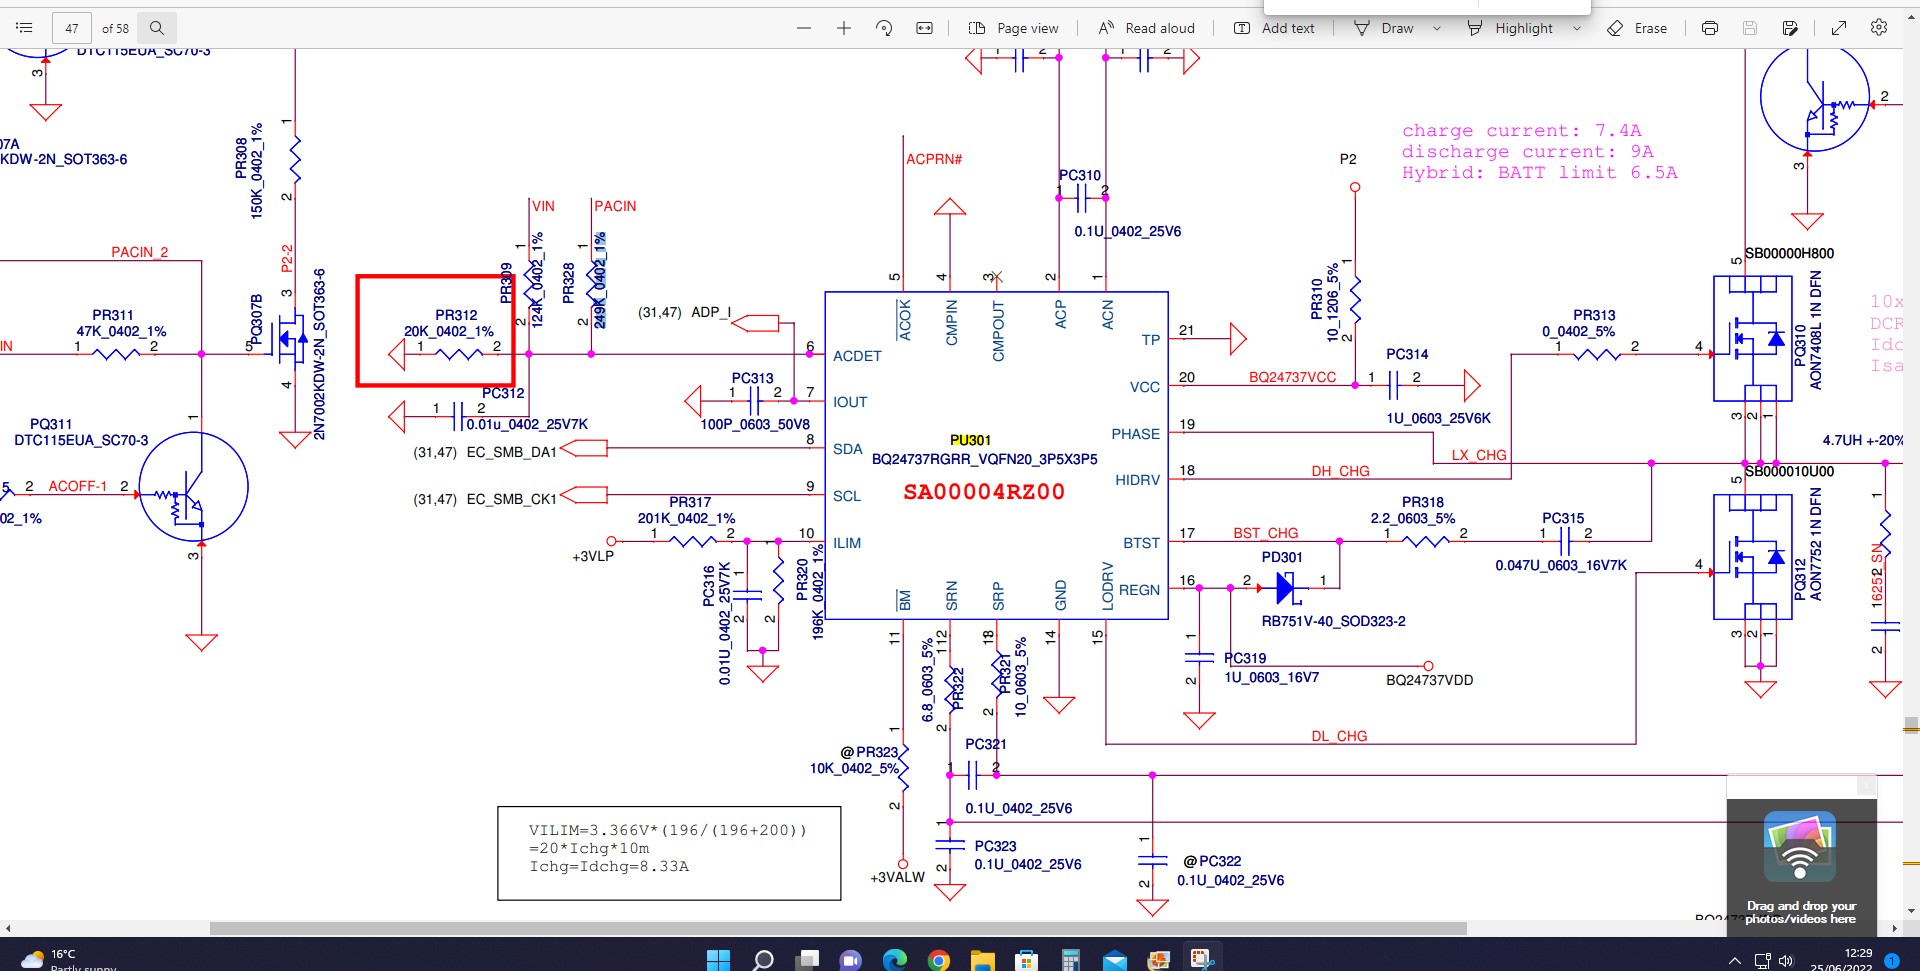Click the BQ24737VDD label
The height and width of the screenshot is (971, 1920).
click(1429, 680)
